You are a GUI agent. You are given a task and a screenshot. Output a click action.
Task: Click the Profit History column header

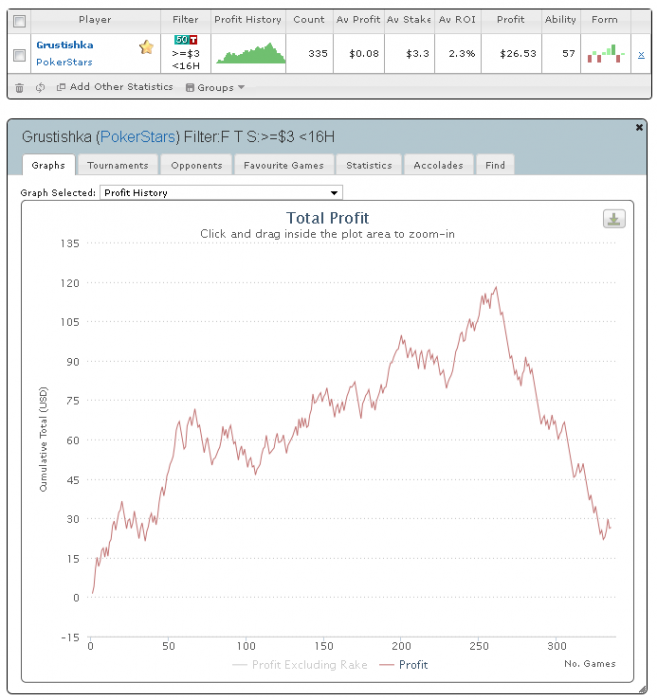pyautogui.click(x=248, y=20)
